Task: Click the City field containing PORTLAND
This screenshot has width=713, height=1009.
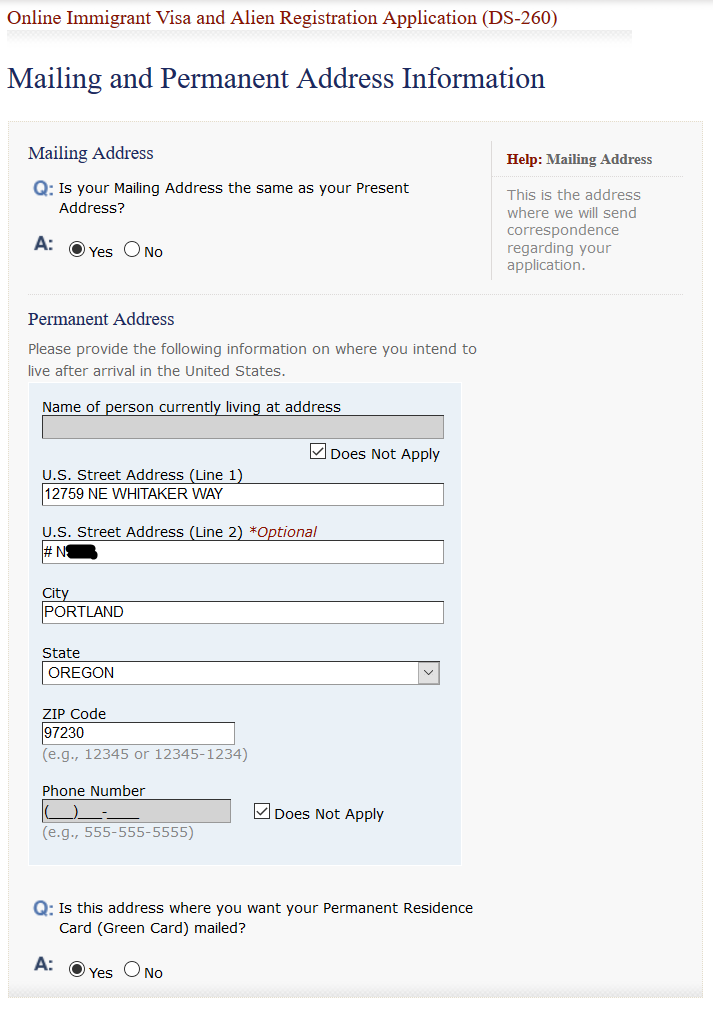Action: point(243,612)
